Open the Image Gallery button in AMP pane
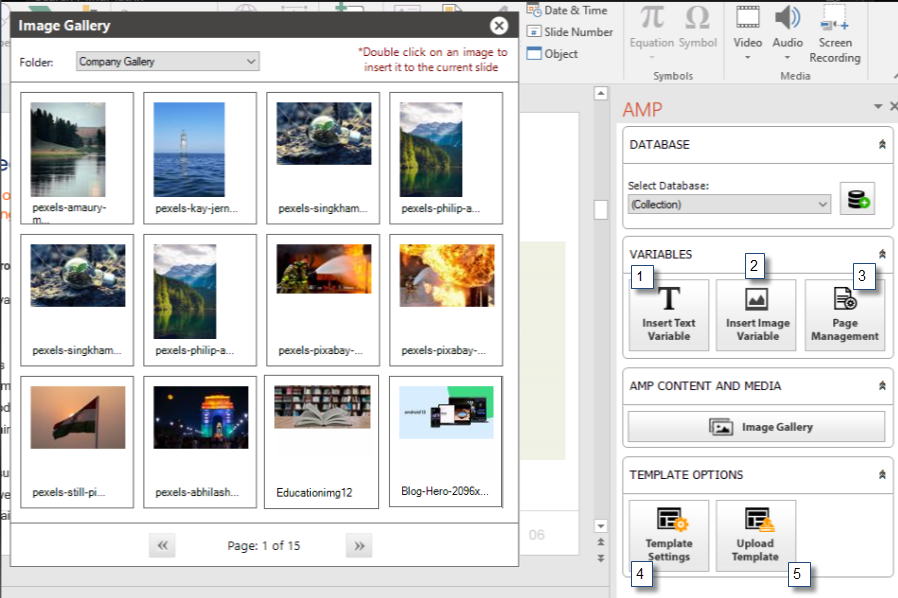 pos(756,427)
